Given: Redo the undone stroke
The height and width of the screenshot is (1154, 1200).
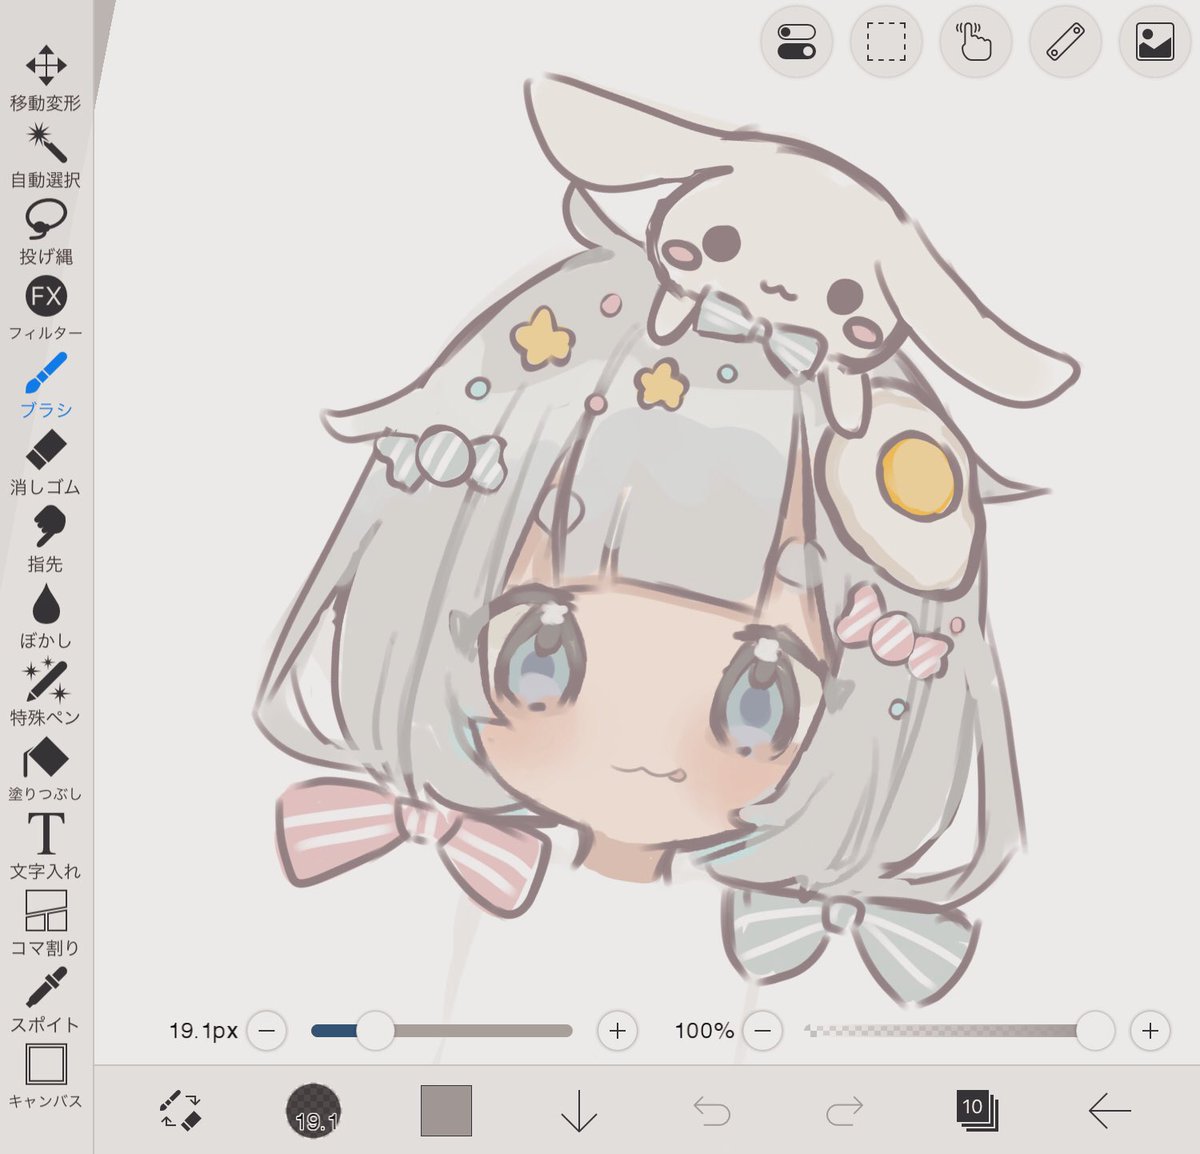Looking at the screenshot, I should tap(845, 1110).
